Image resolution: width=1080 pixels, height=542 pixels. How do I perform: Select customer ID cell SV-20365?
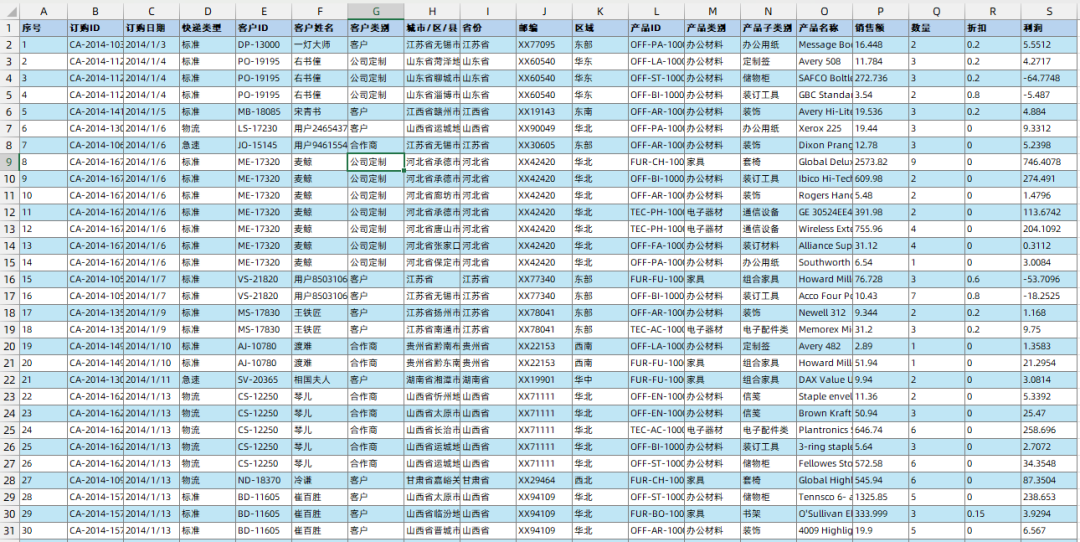pos(263,379)
